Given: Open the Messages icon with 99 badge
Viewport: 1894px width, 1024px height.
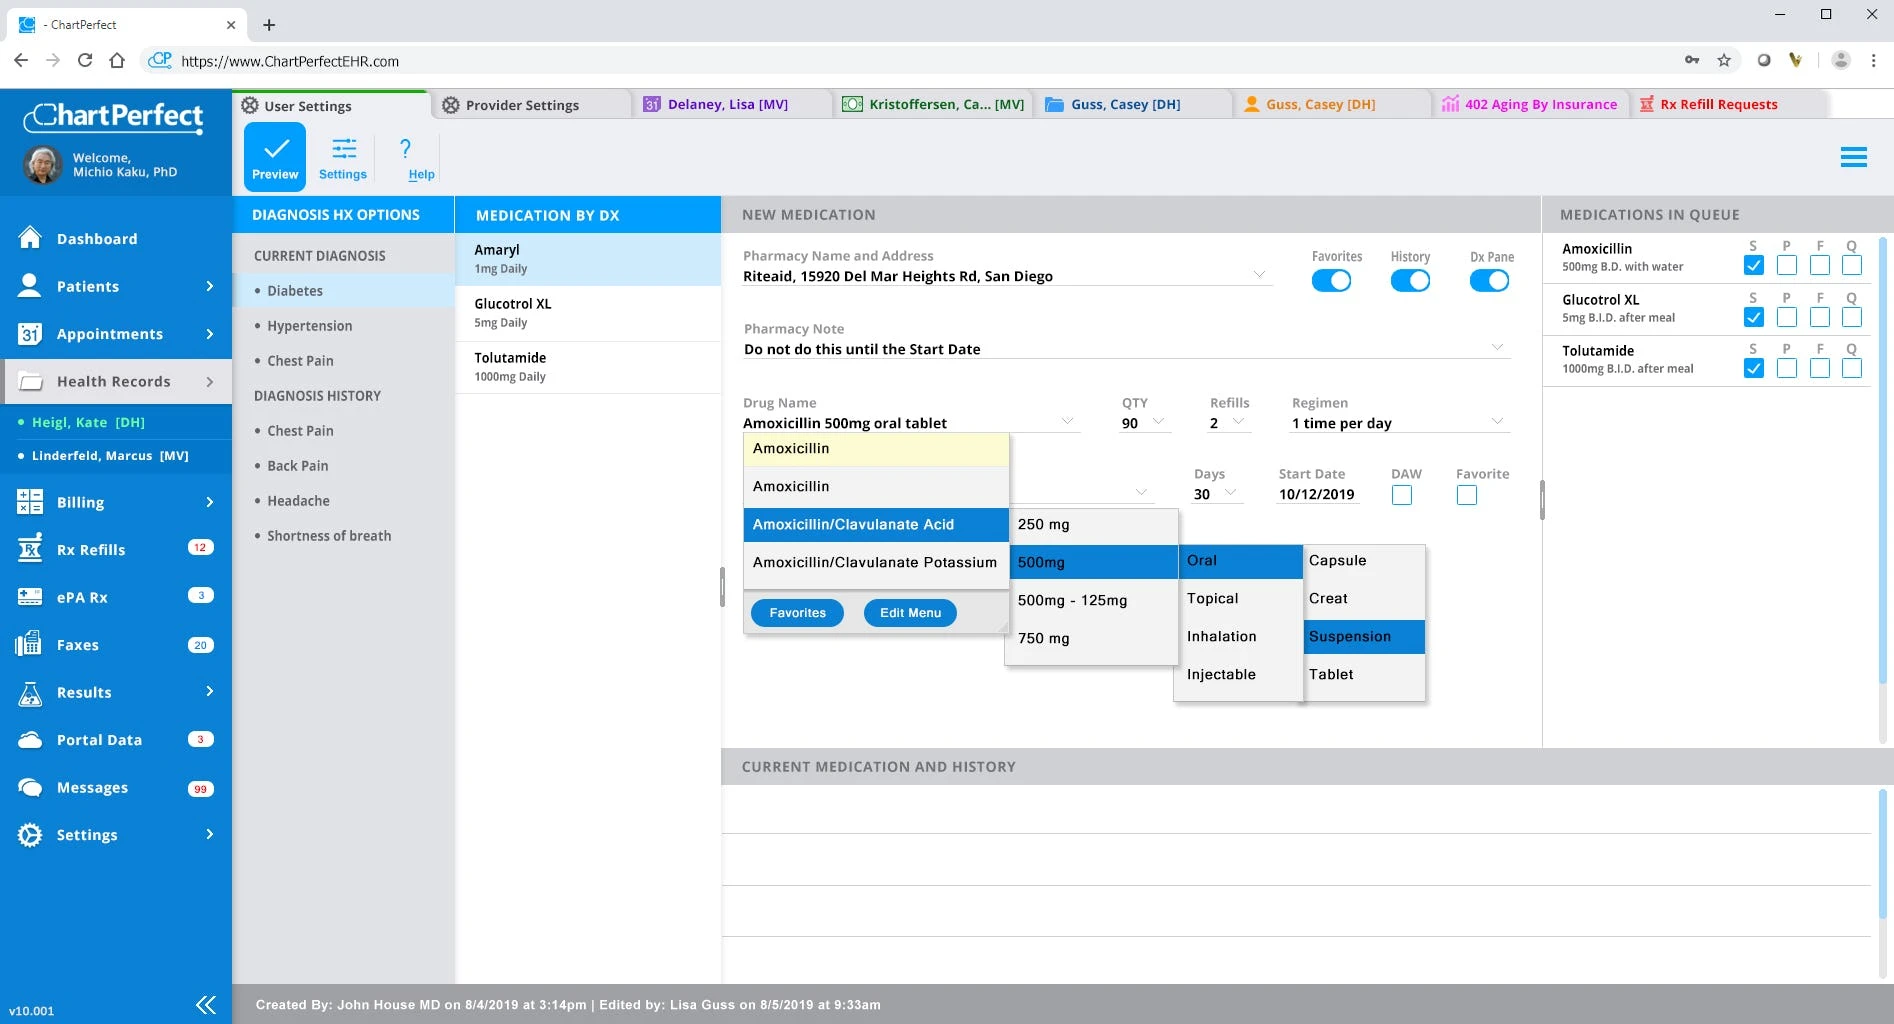Looking at the screenshot, I should tap(29, 787).
